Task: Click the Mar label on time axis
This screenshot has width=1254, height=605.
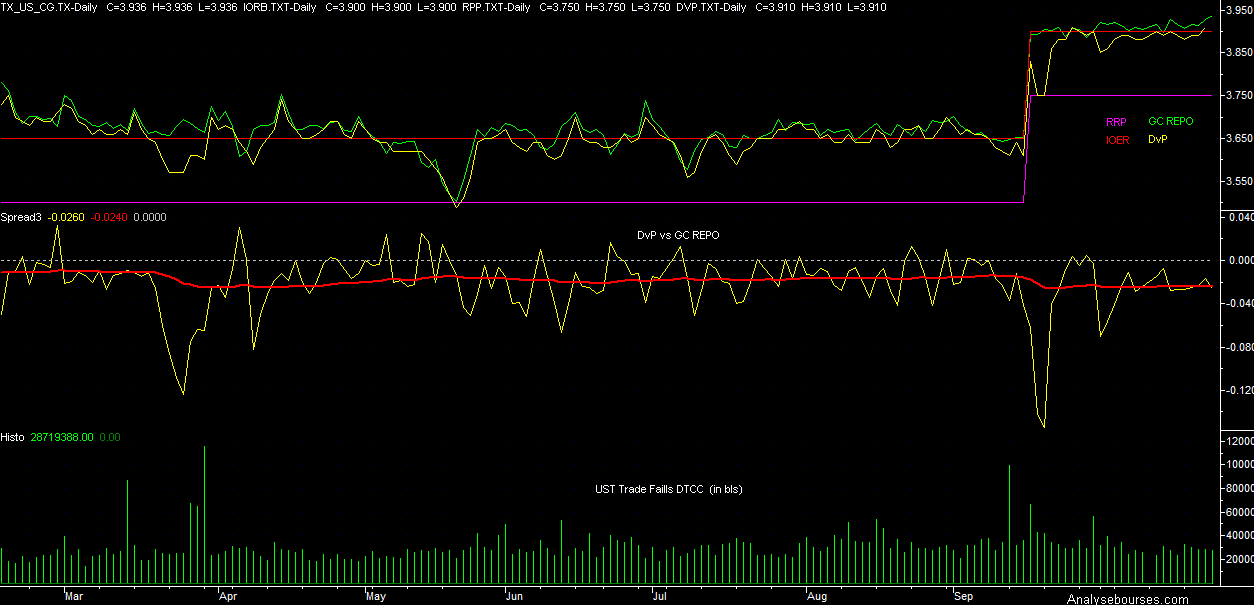Action: coord(73,596)
